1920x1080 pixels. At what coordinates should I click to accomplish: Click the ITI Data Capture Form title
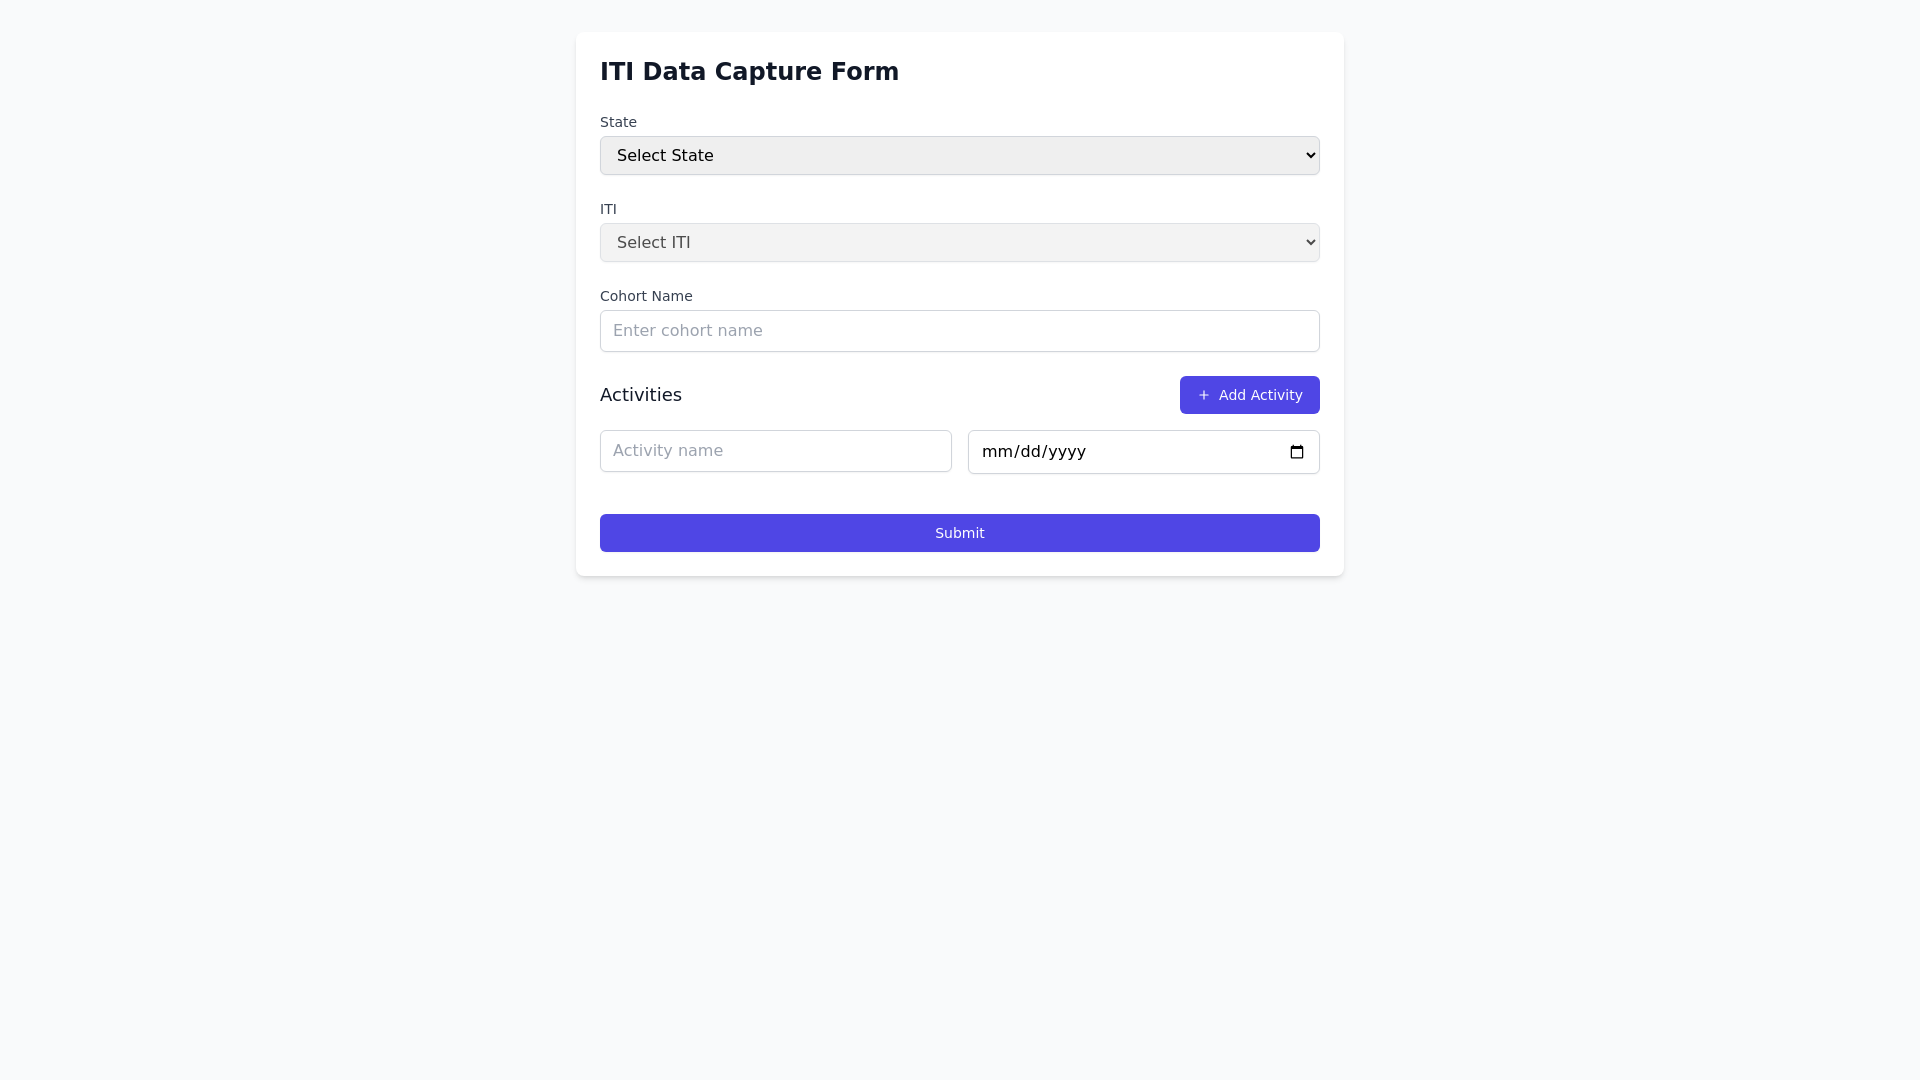click(750, 71)
